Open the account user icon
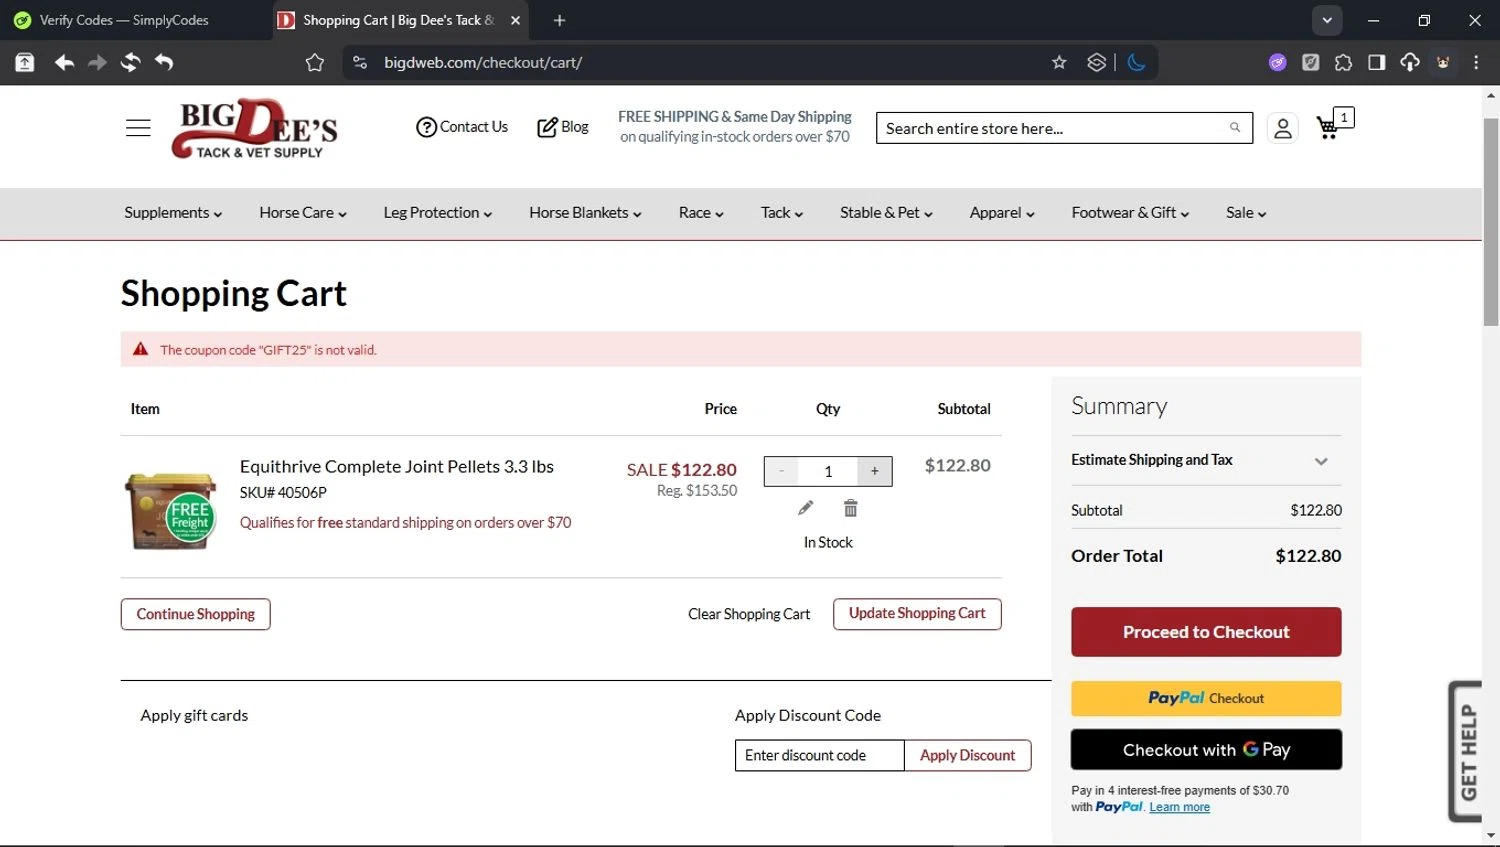The image size is (1500, 847). (1282, 128)
